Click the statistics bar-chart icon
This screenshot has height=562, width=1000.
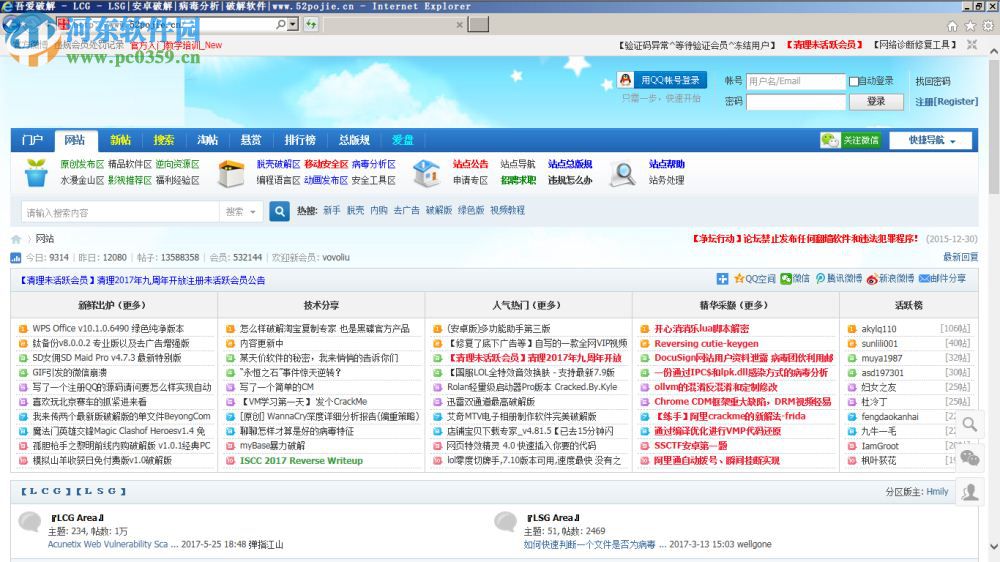16,258
